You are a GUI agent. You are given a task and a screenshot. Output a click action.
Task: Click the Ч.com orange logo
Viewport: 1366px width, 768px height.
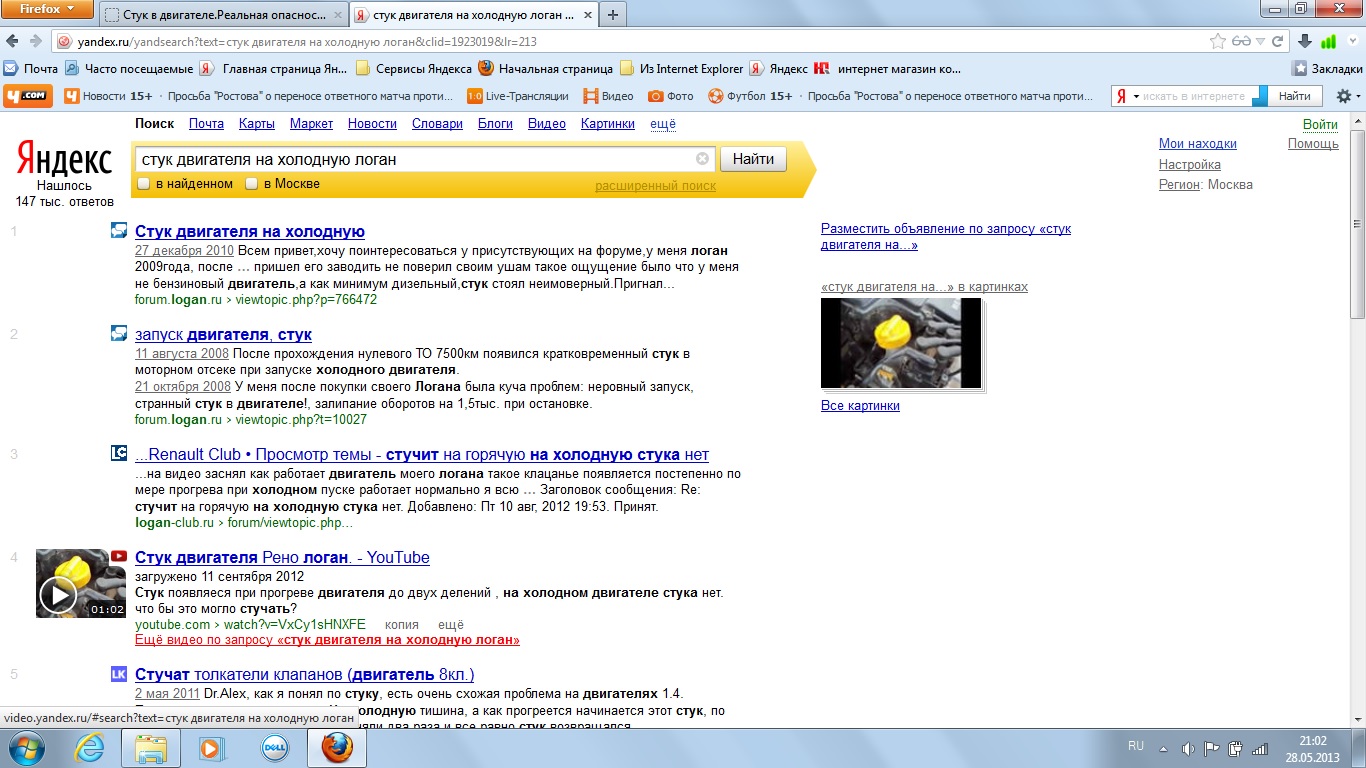(28, 96)
